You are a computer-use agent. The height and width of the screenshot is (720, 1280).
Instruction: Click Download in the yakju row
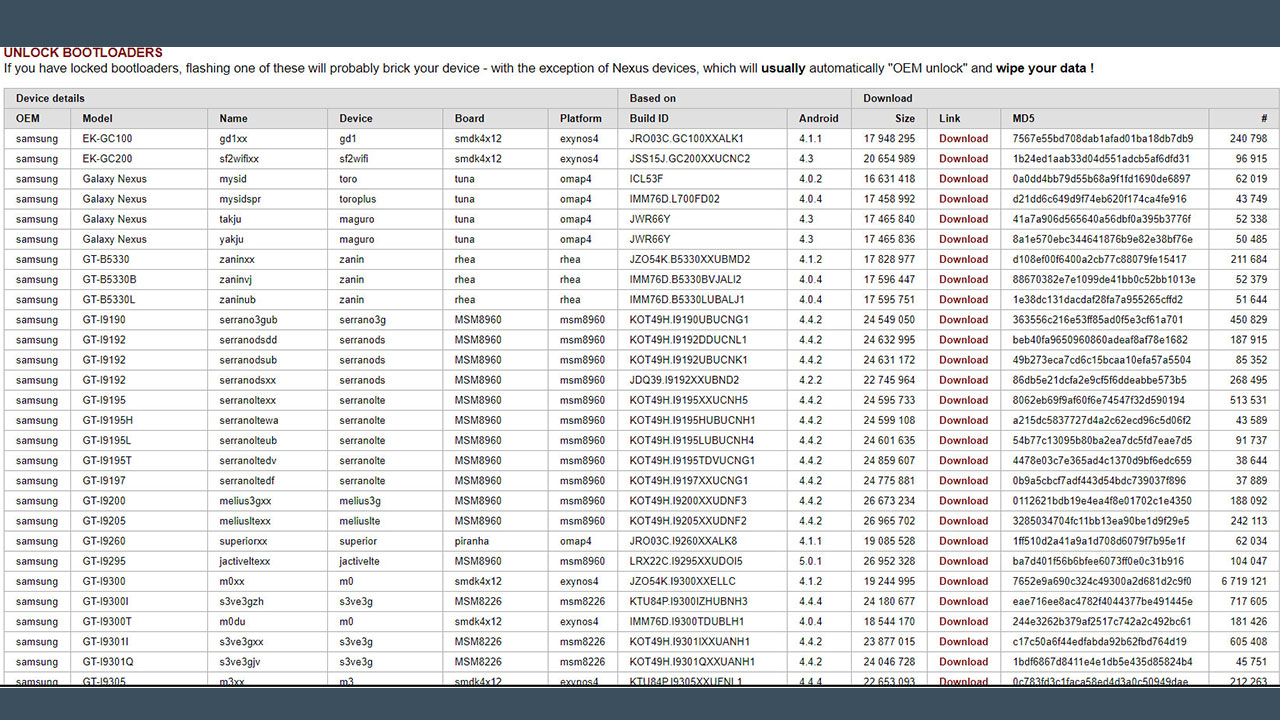pos(963,239)
